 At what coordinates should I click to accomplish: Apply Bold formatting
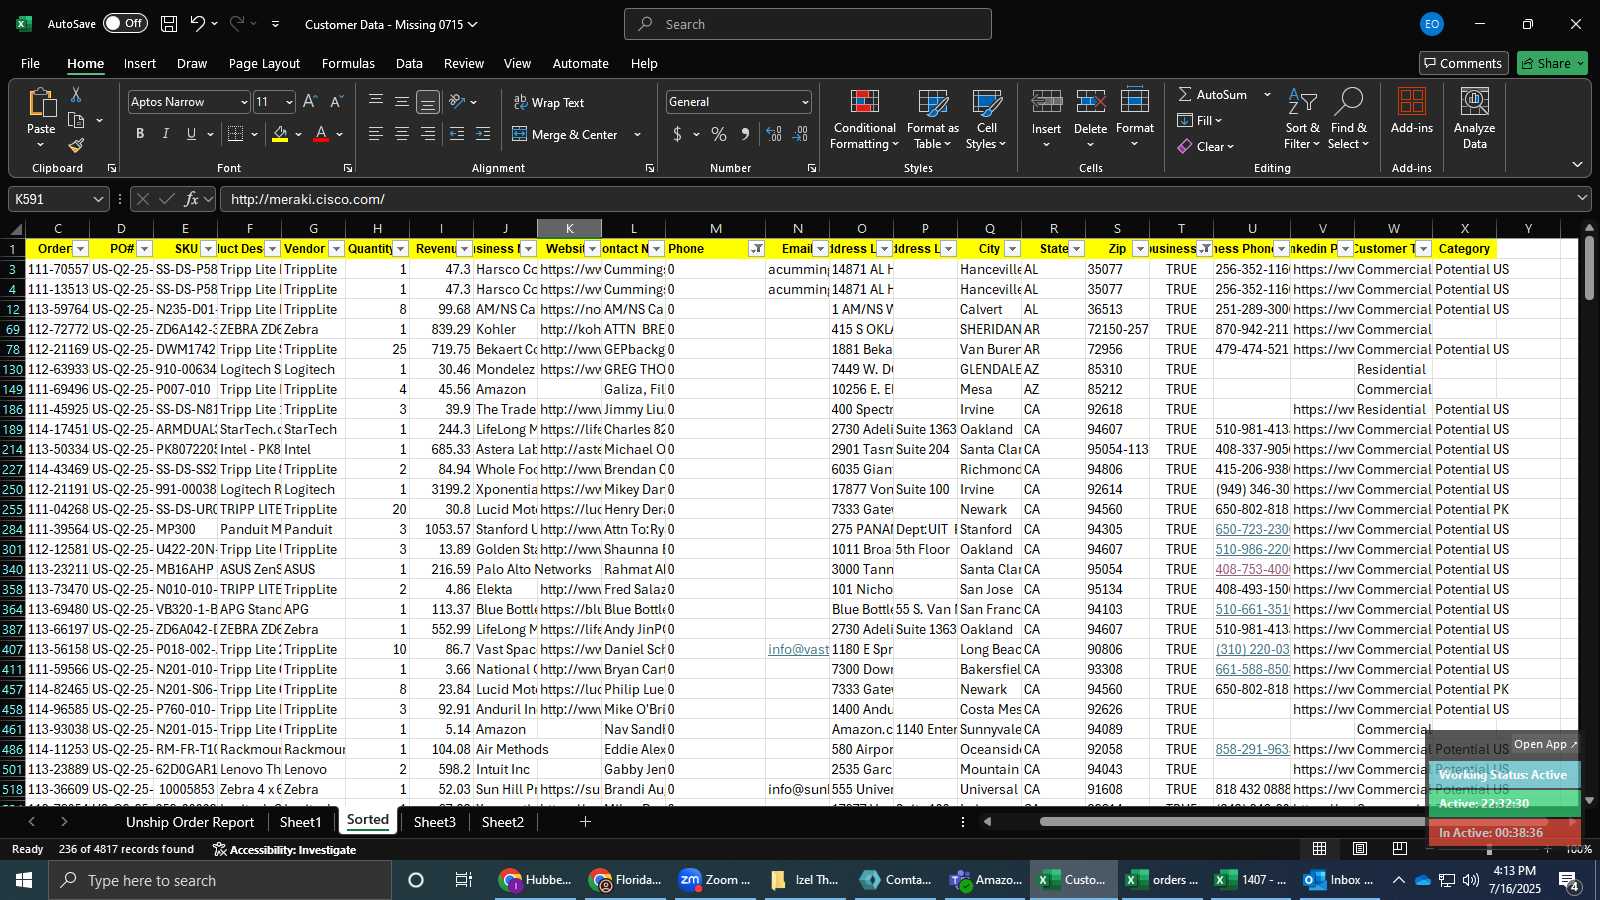140,134
